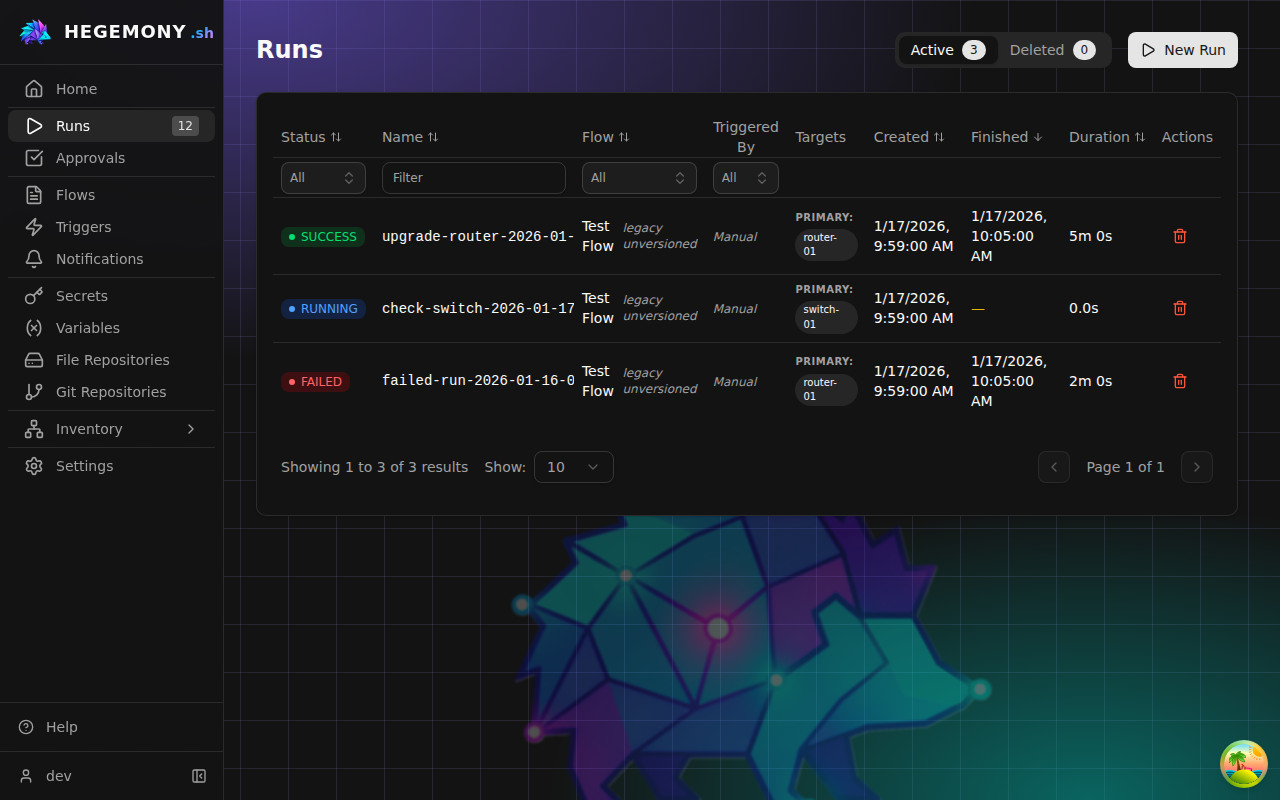Click the Approvals checkbox icon in sidebar
1280x800 pixels.
point(34,158)
